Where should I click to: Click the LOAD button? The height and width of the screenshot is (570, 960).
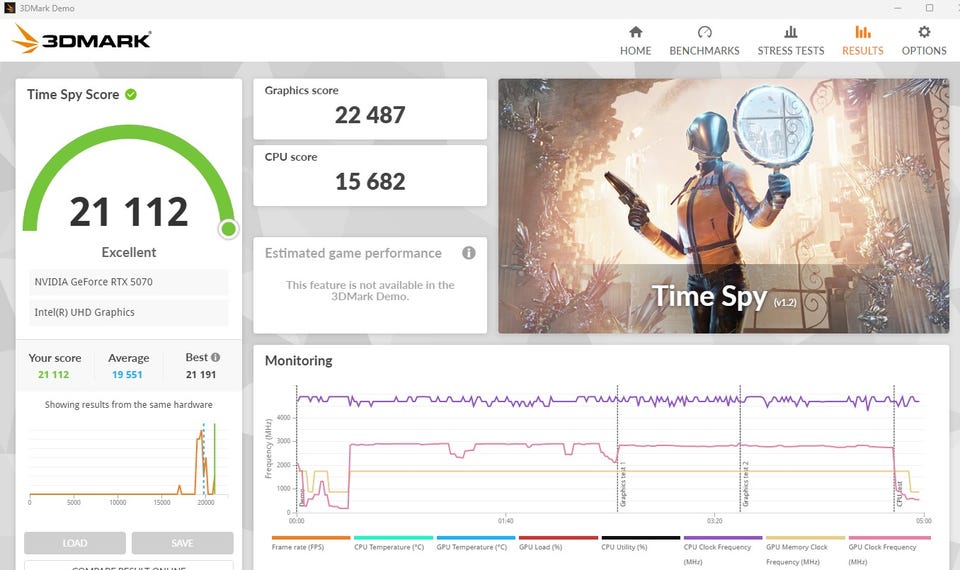pos(75,543)
